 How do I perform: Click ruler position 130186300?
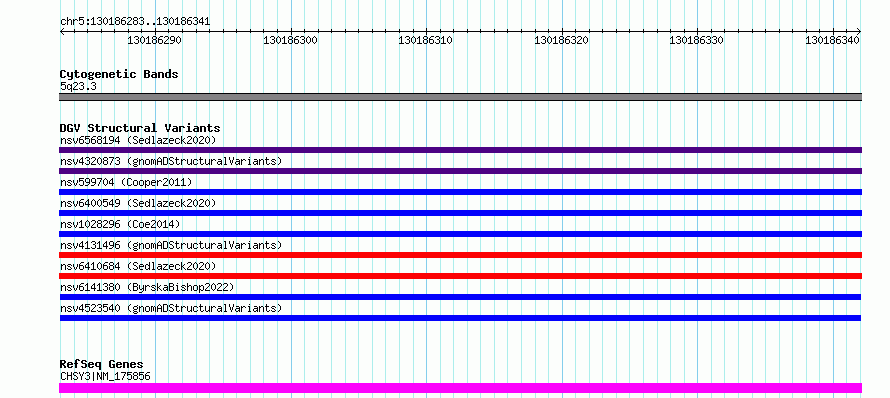pos(291,40)
